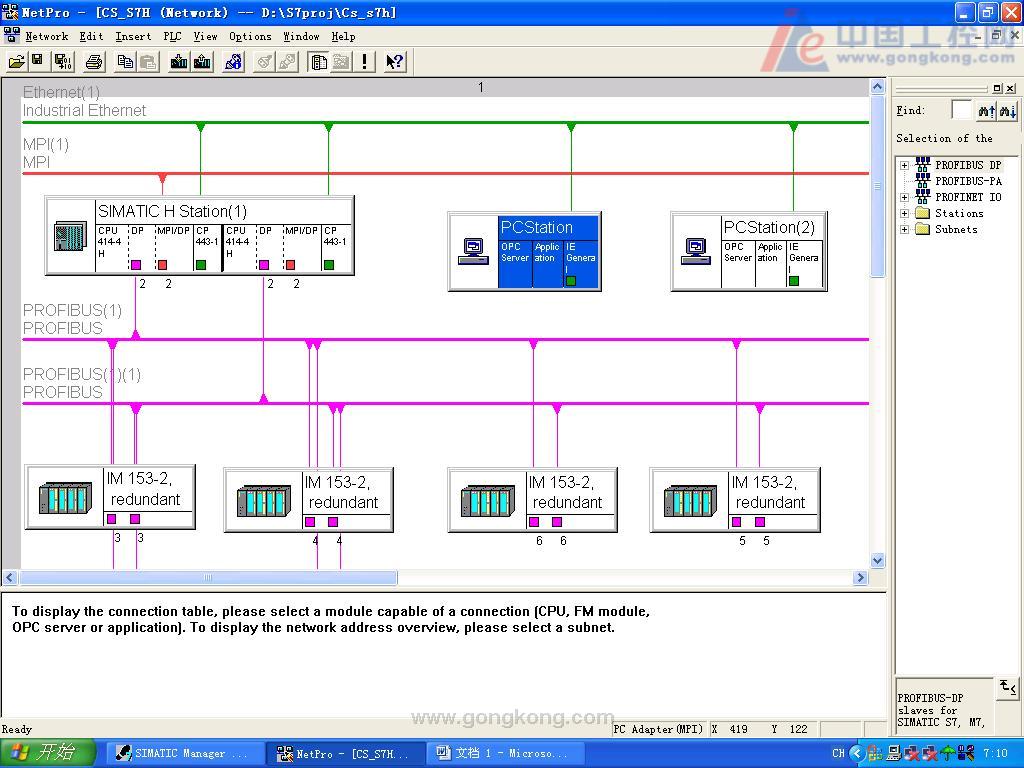This screenshot has width=1024, height=768.
Task: Open the Options menu
Action: click(250, 37)
